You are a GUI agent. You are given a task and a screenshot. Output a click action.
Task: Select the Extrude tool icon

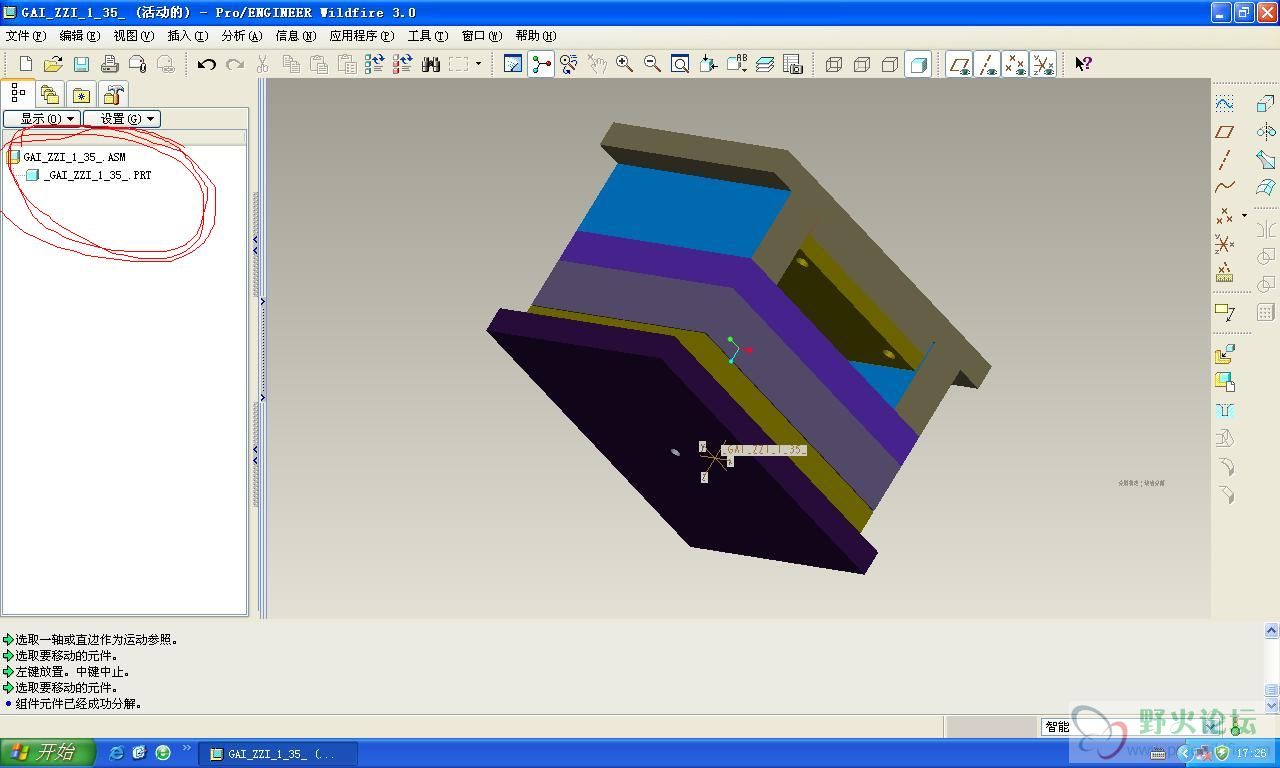click(1265, 104)
